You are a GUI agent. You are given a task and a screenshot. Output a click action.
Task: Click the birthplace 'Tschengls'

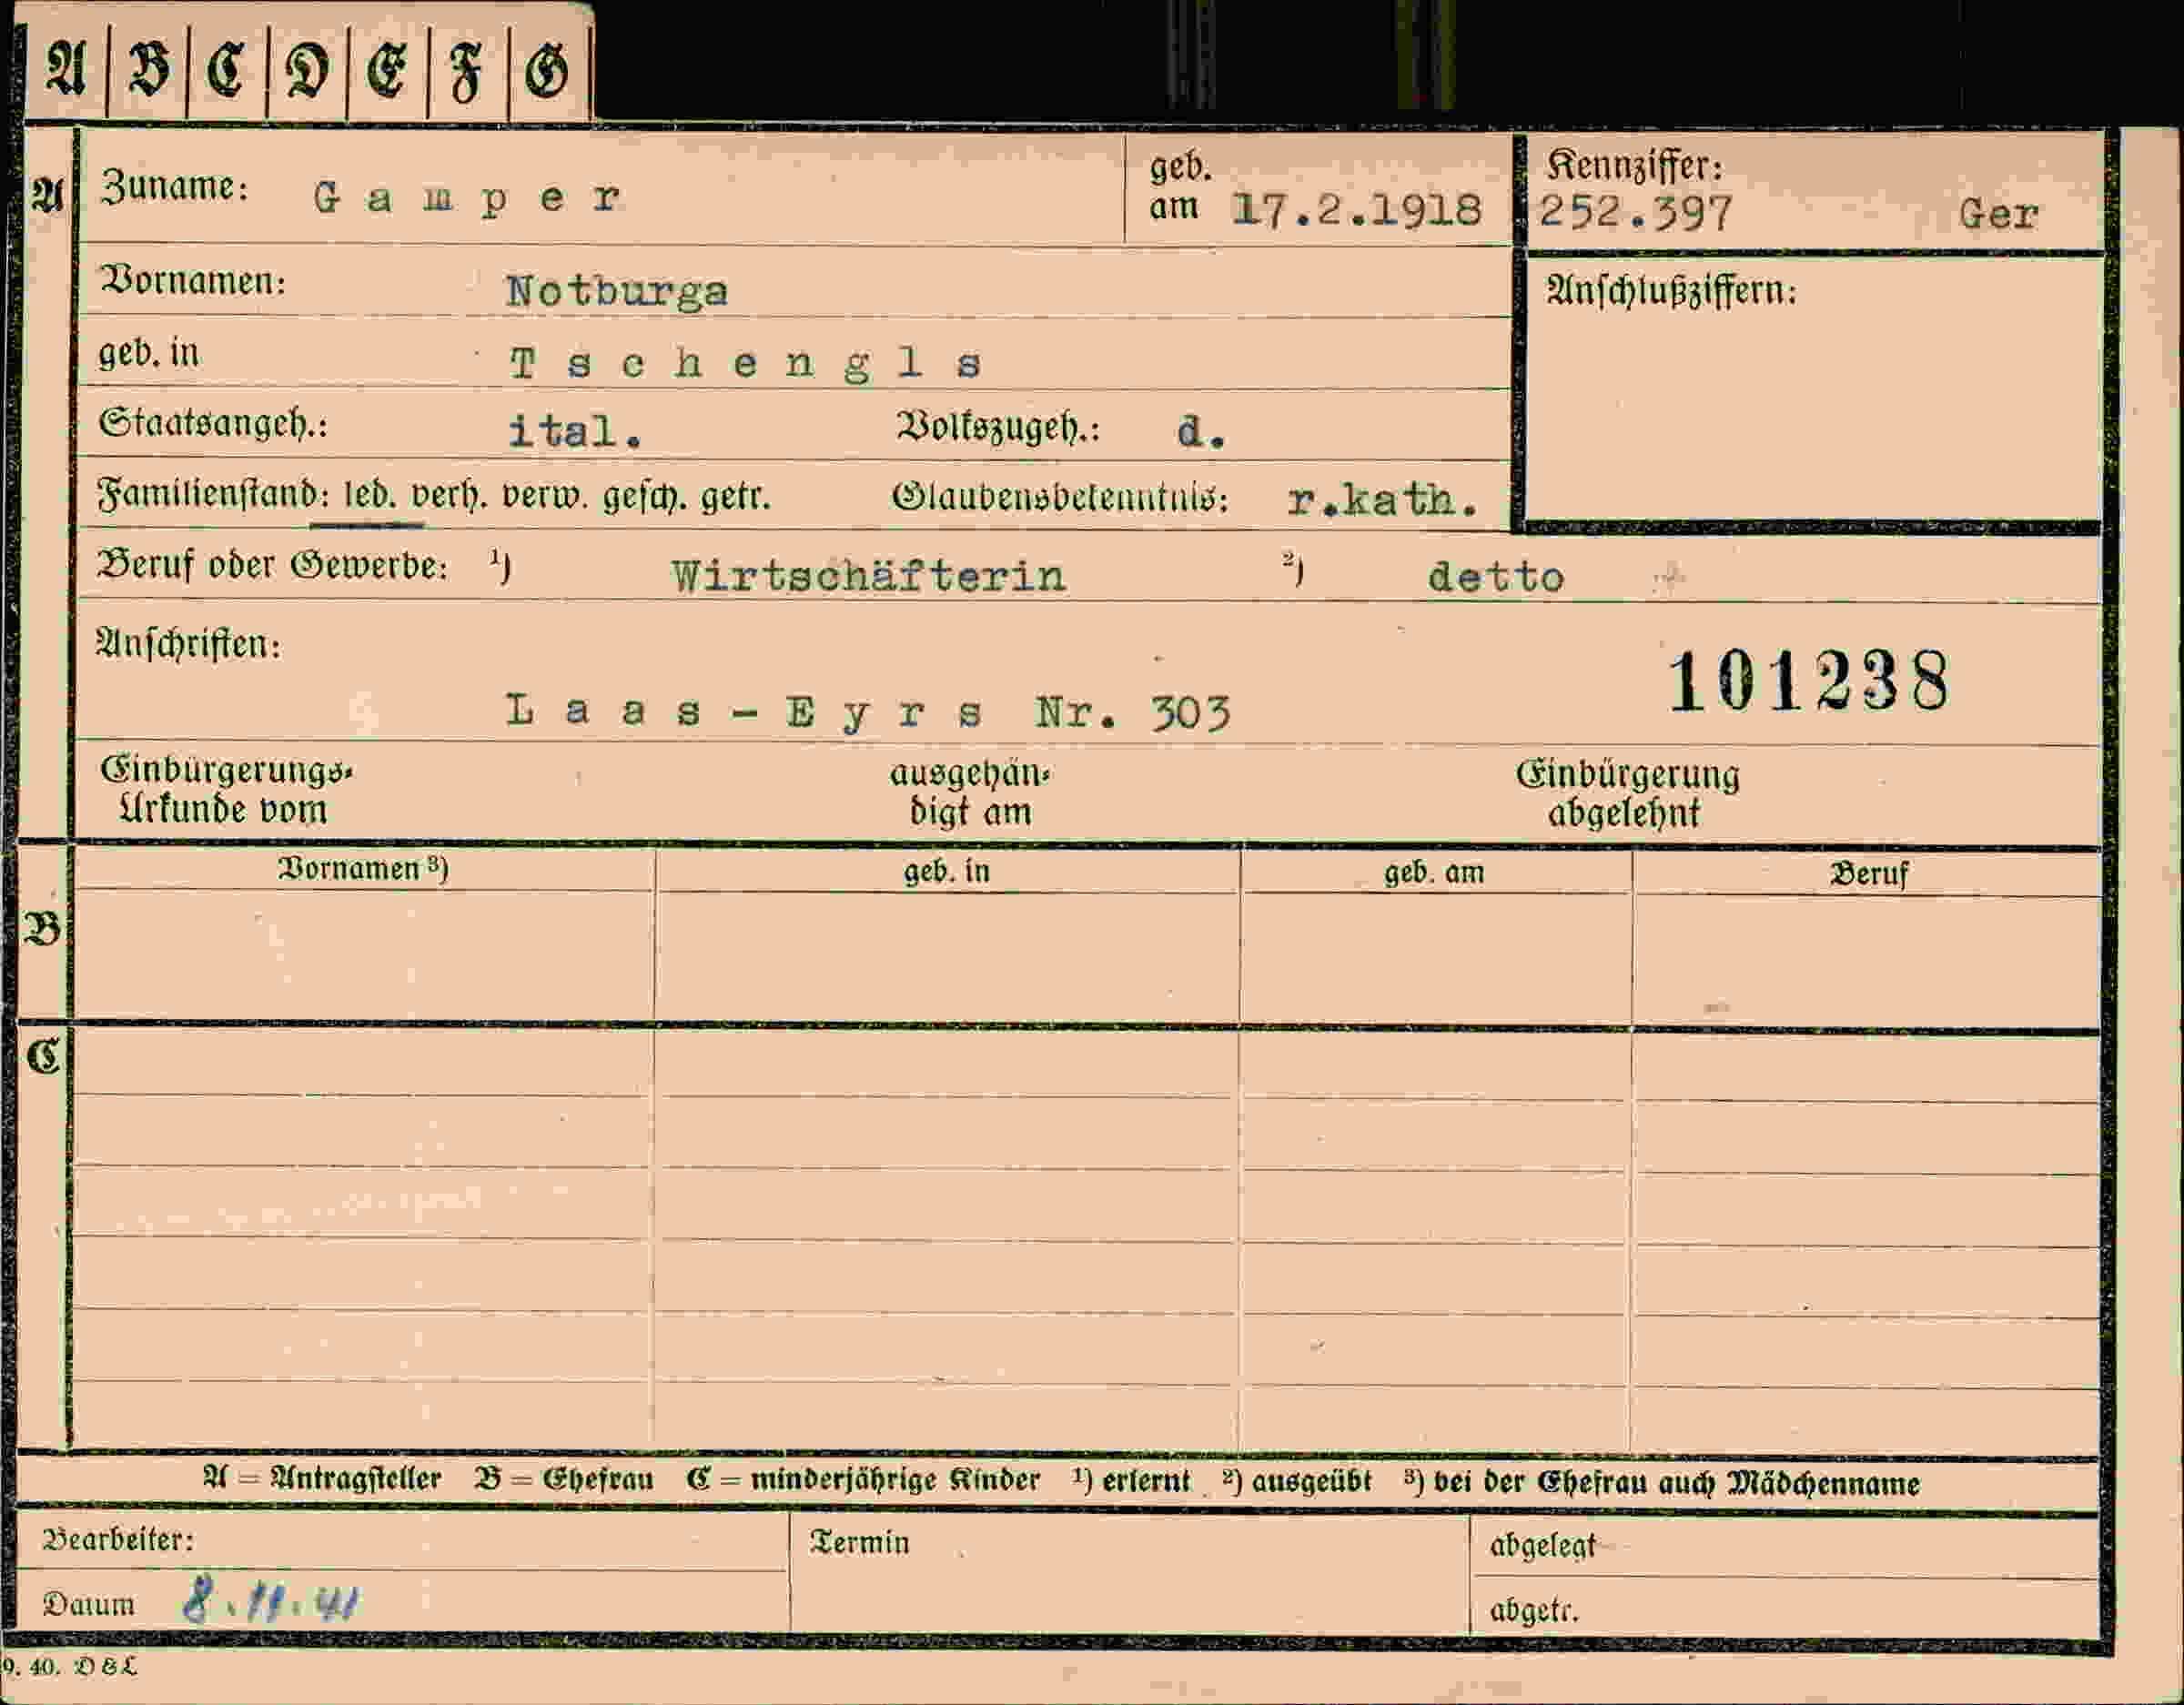click(746, 363)
